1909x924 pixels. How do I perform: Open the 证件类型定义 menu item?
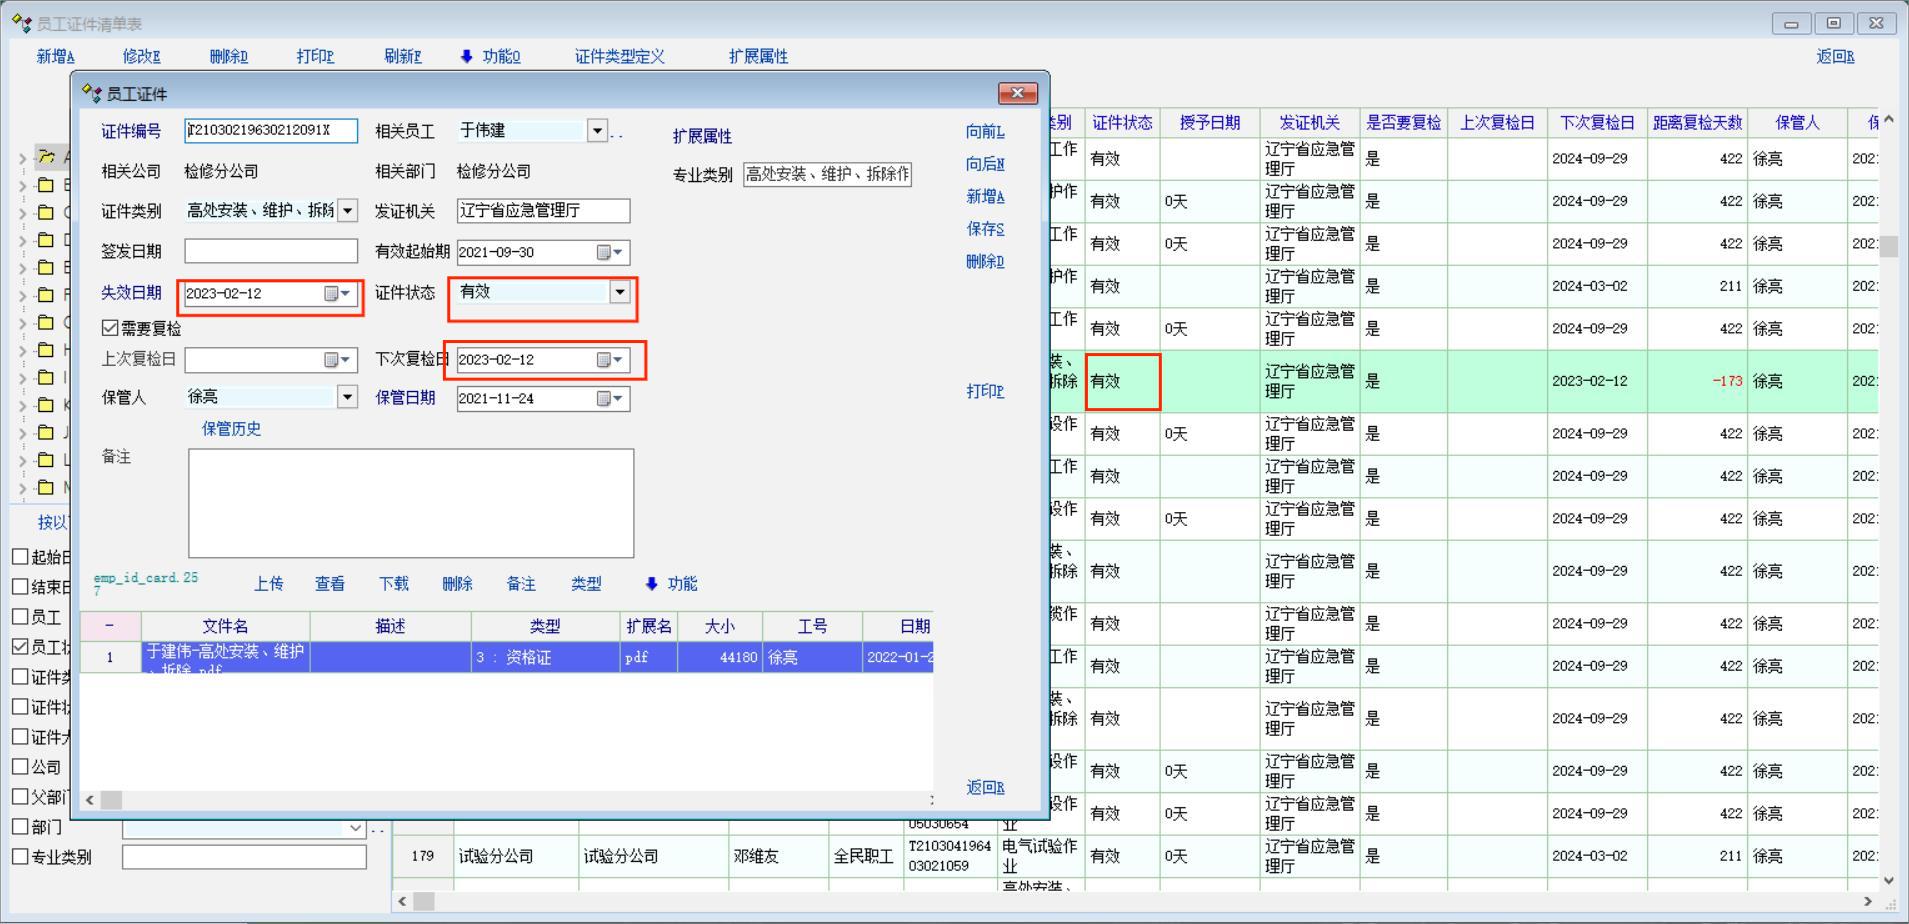(x=619, y=57)
